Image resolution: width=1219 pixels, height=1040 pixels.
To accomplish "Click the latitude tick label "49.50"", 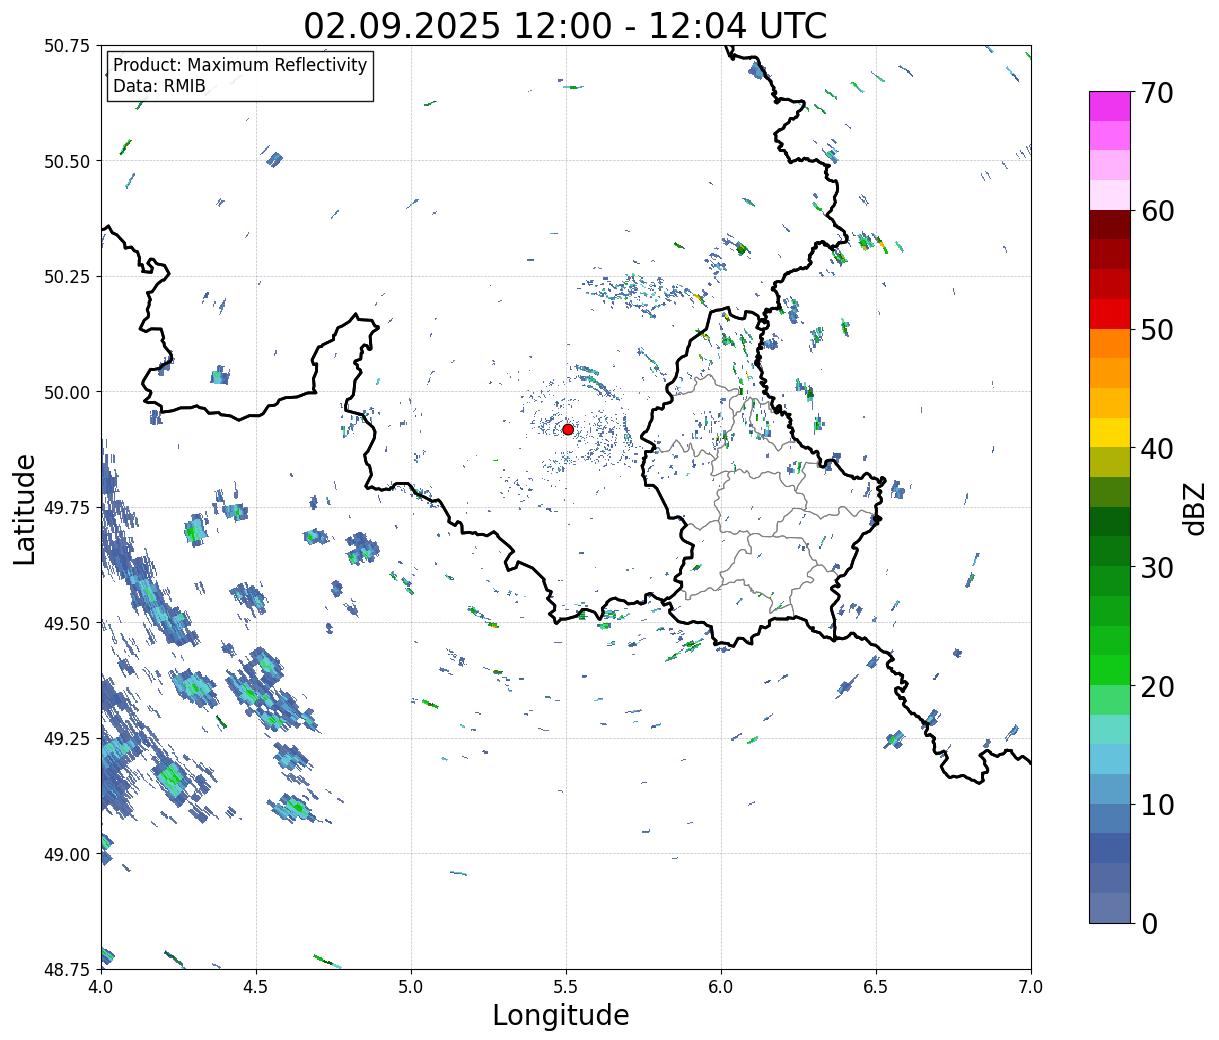I will pos(66,623).
